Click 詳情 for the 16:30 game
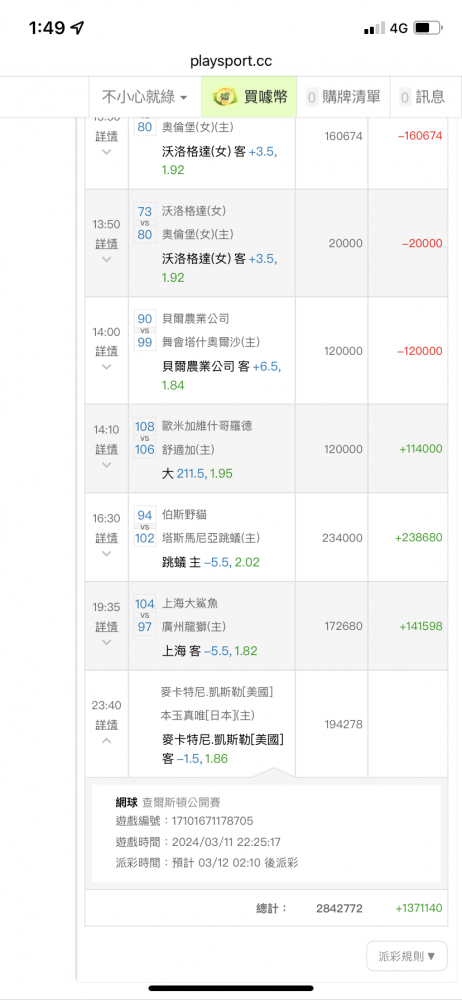Viewport: 462px width, 1000px height. 107,538
